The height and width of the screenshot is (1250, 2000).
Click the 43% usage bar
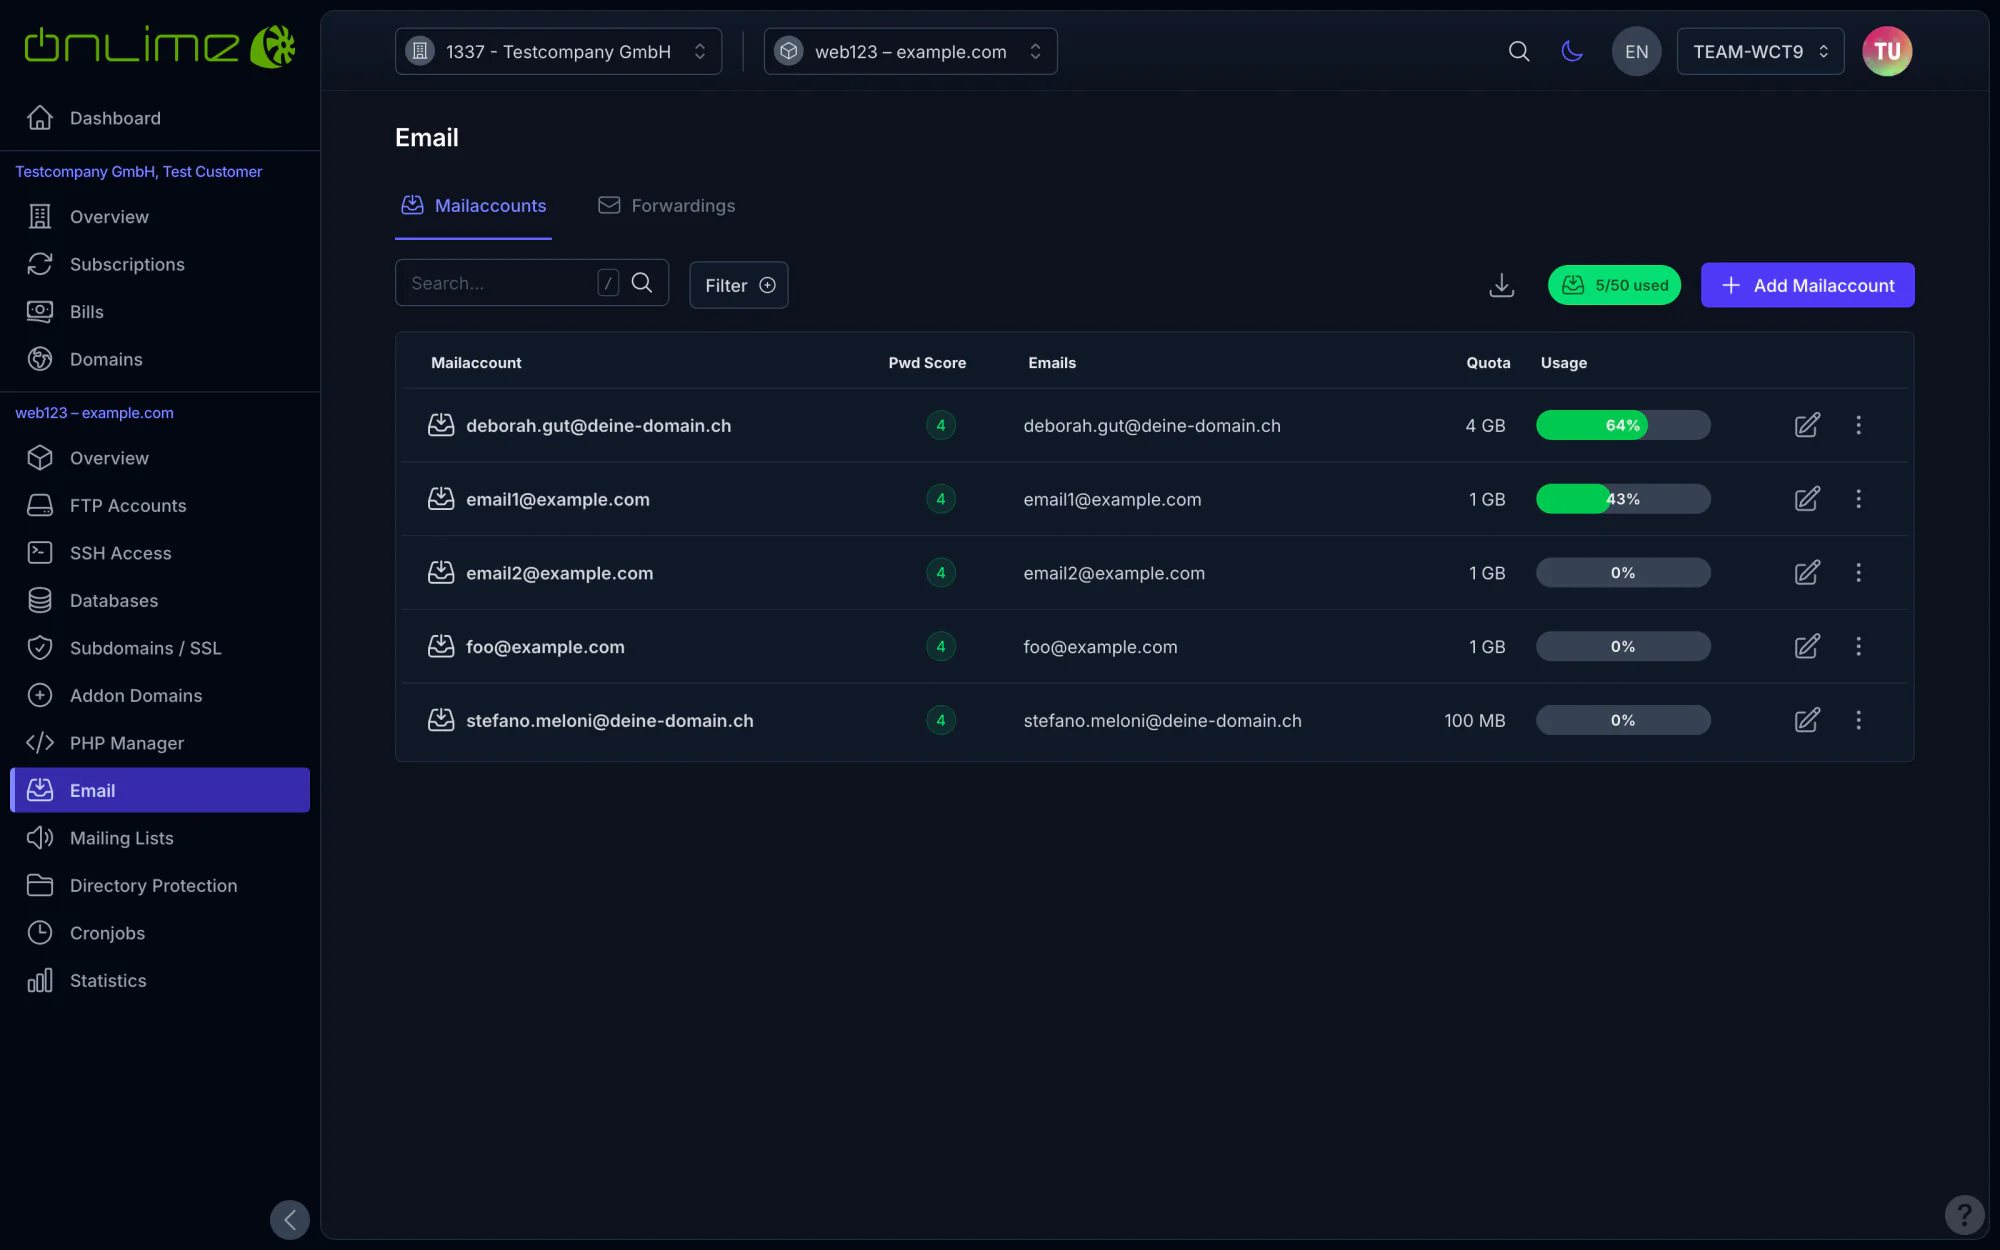[x=1623, y=499]
